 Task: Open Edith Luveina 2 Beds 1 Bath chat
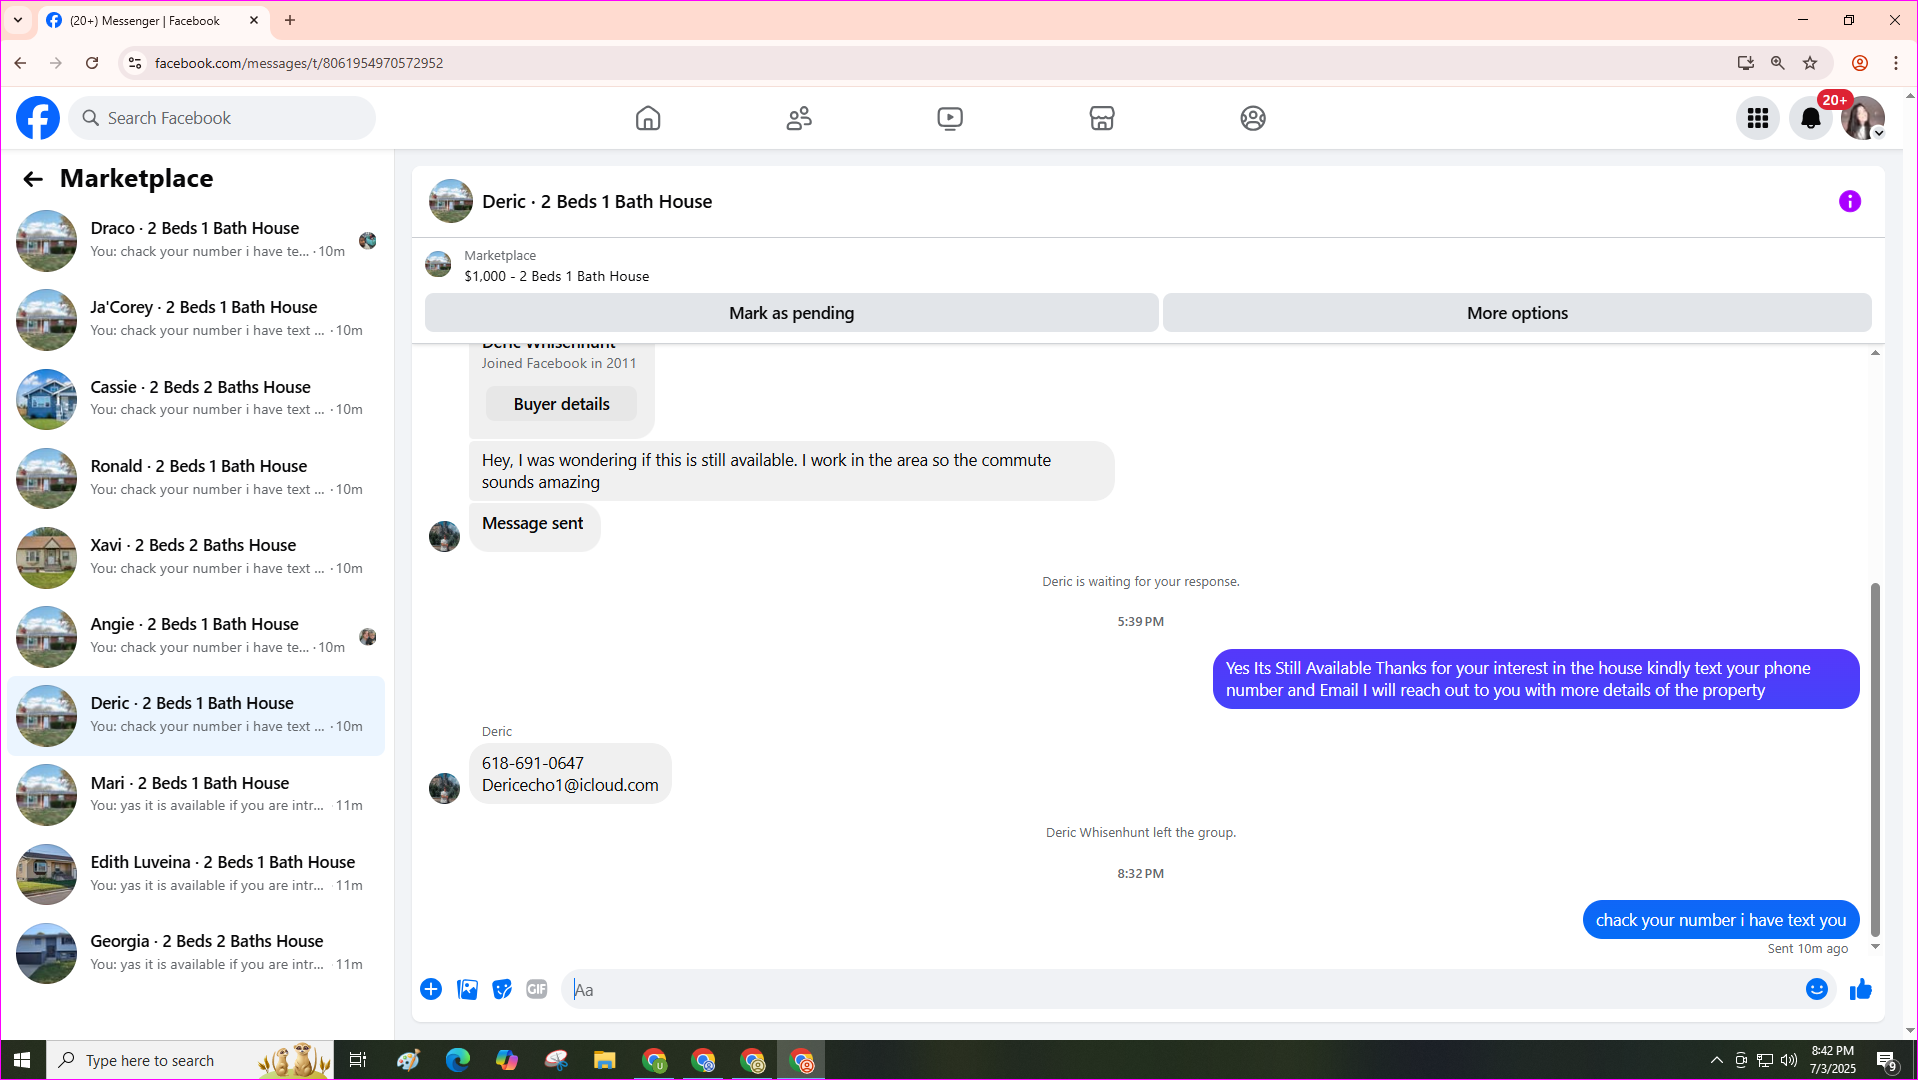click(x=196, y=874)
